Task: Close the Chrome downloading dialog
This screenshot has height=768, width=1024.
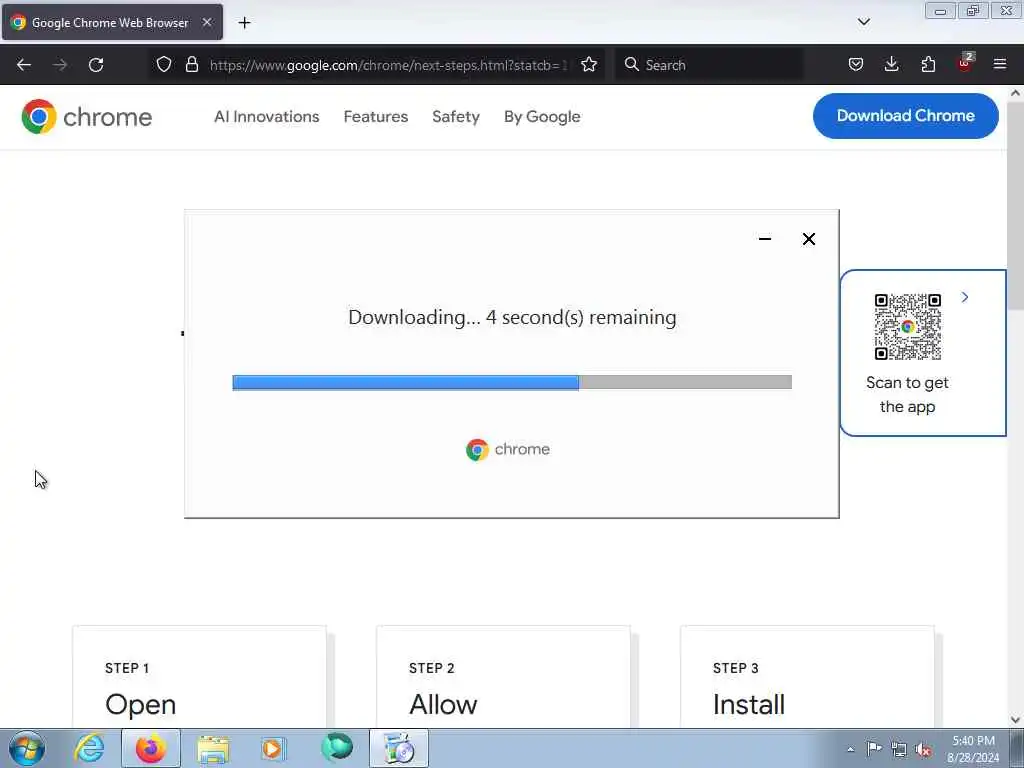Action: coord(808,239)
